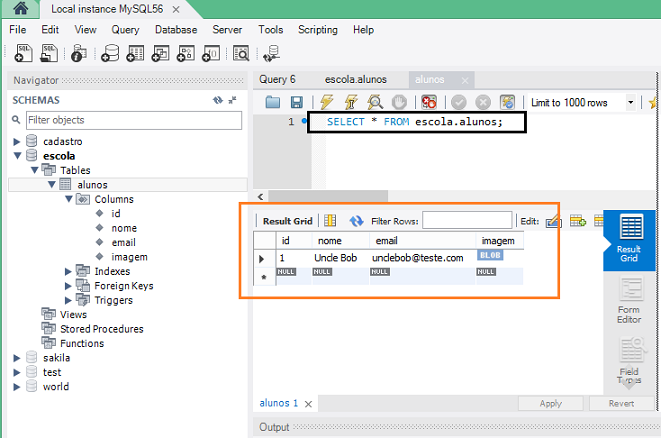Image resolution: width=661 pixels, height=438 pixels.
Task: Expand the Indexes node
Action: click(x=68, y=271)
